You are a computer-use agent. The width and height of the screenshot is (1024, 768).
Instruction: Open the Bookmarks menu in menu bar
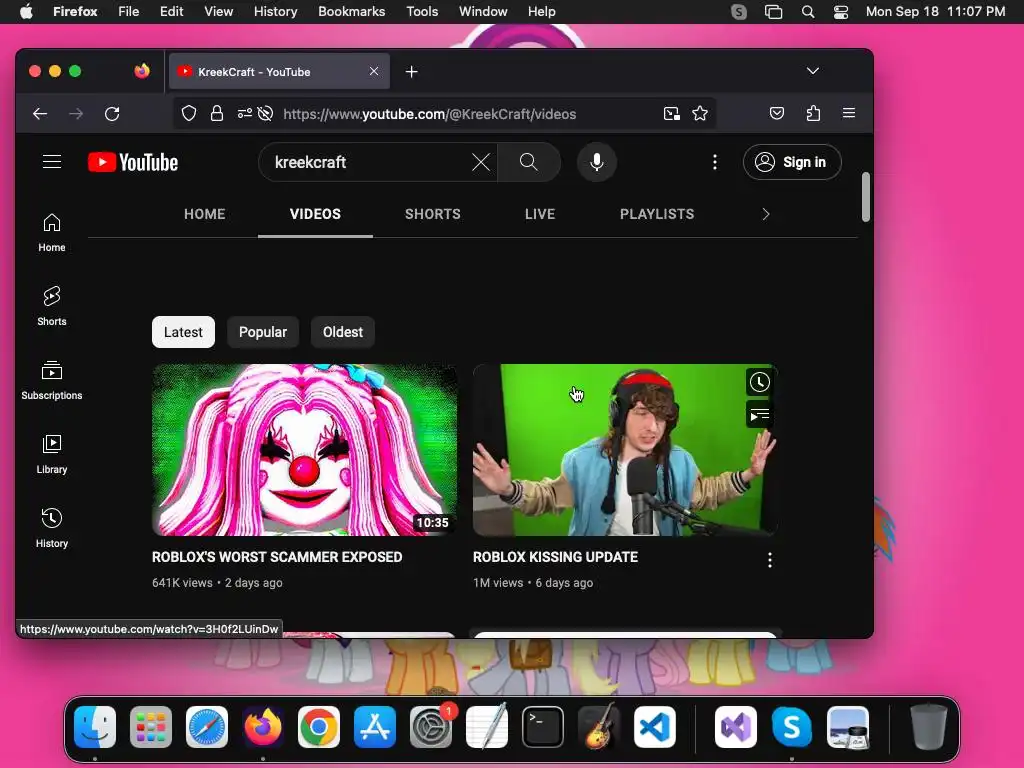[351, 12]
